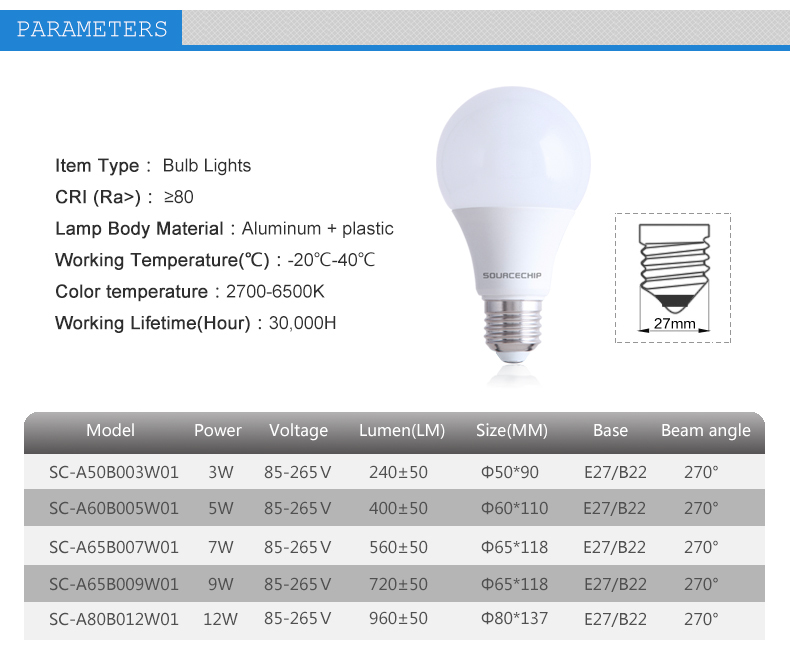Click the Item Type label text

pos(97,166)
